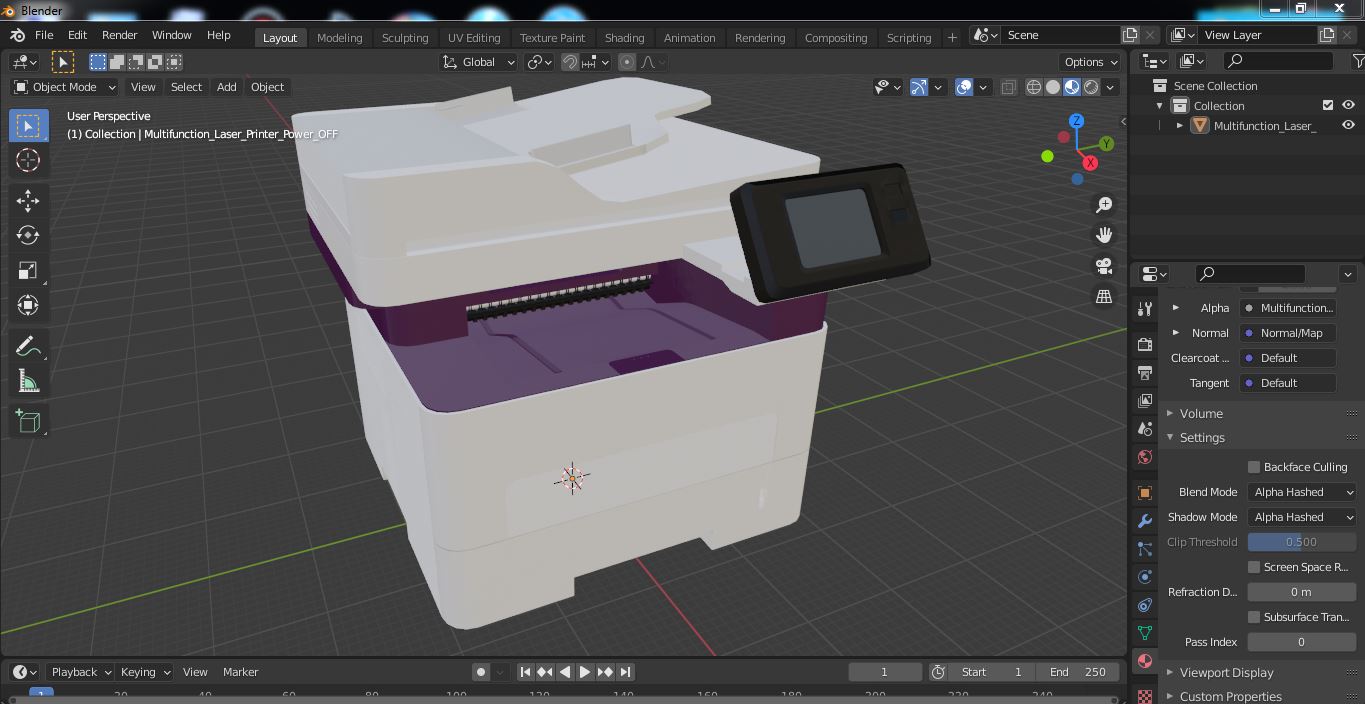Enable Subsurface Translucency checkbox
This screenshot has height=704, width=1365.
(x=1254, y=617)
